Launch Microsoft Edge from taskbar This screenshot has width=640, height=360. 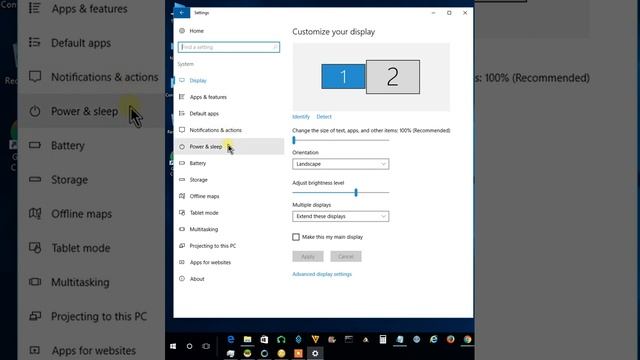pos(231,339)
